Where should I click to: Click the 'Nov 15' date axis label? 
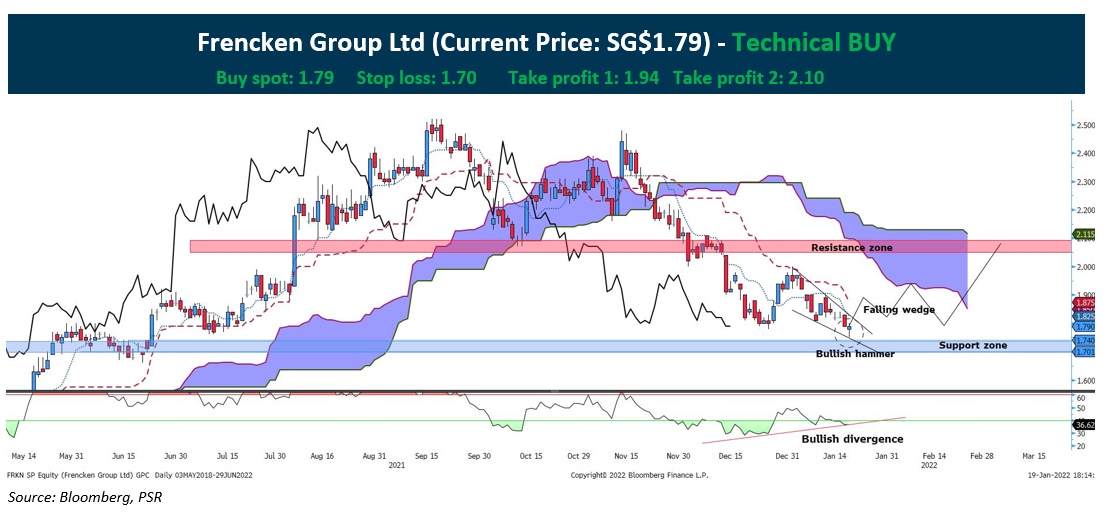[x=628, y=456]
